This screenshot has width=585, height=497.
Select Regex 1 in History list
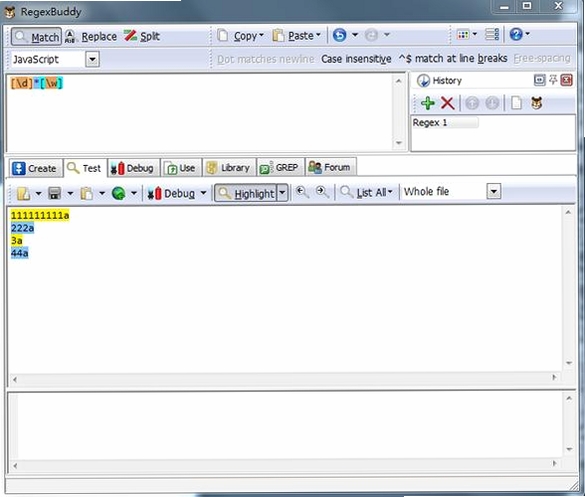coord(445,123)
